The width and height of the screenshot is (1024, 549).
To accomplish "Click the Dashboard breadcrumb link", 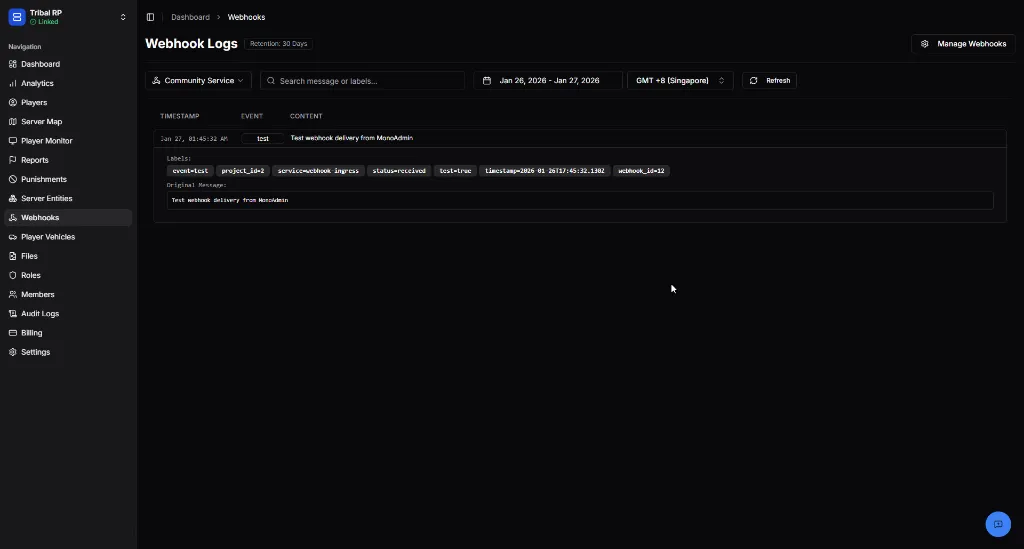I will click(190, 17).
